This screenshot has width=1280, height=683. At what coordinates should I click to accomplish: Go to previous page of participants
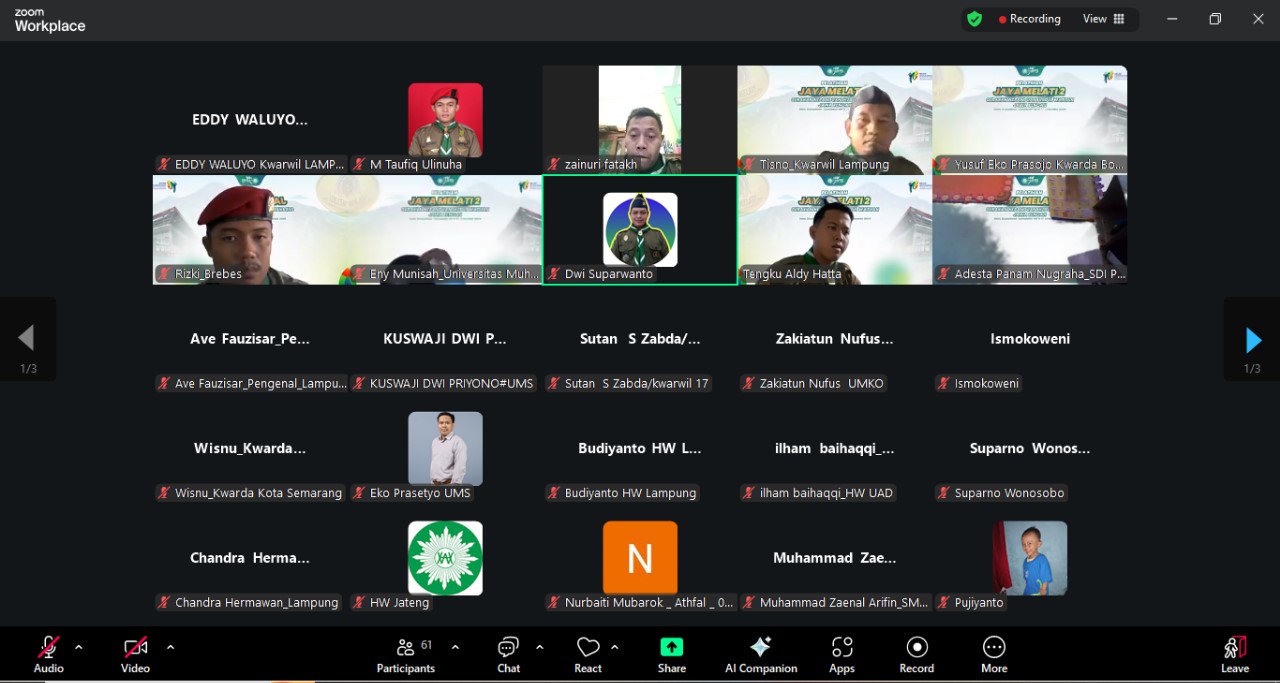[27, 339]
